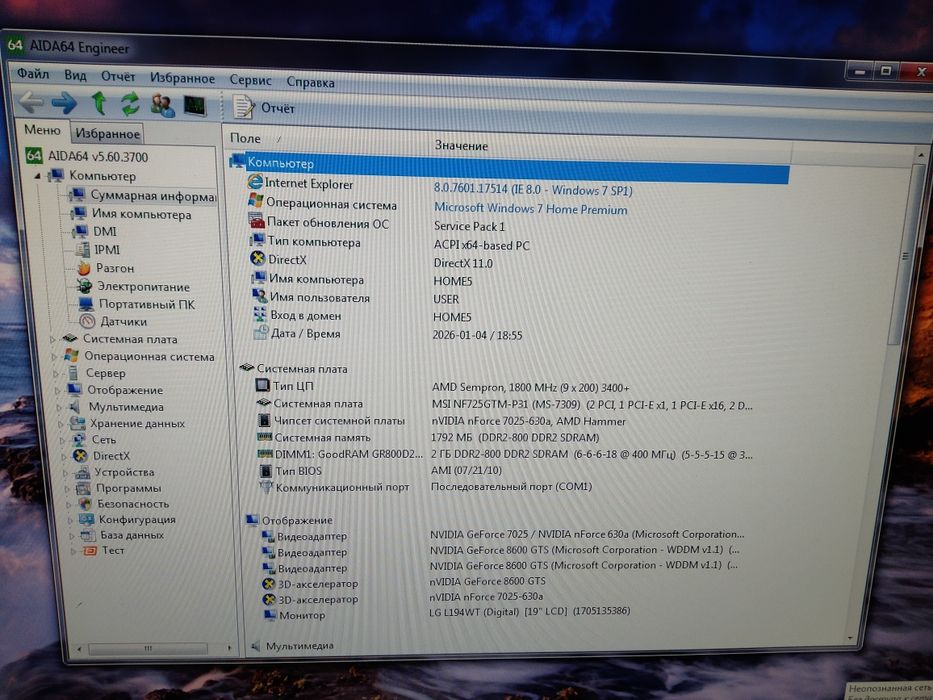This screenshot has height=700, width=933.
Task: Expand the Отображение tree node
Action: (58, 390)
